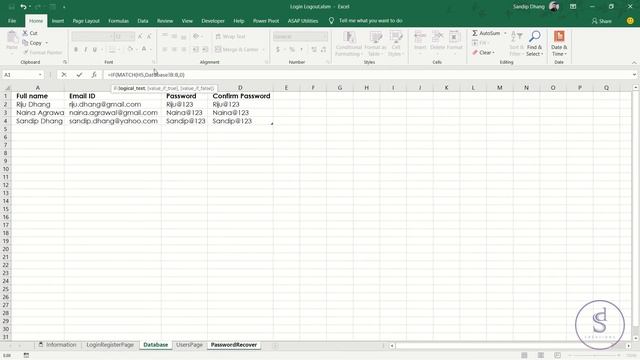Switch to PasswordRecover sheet
The width and height of the screenshot is (640, 360).
pos(233,345)
